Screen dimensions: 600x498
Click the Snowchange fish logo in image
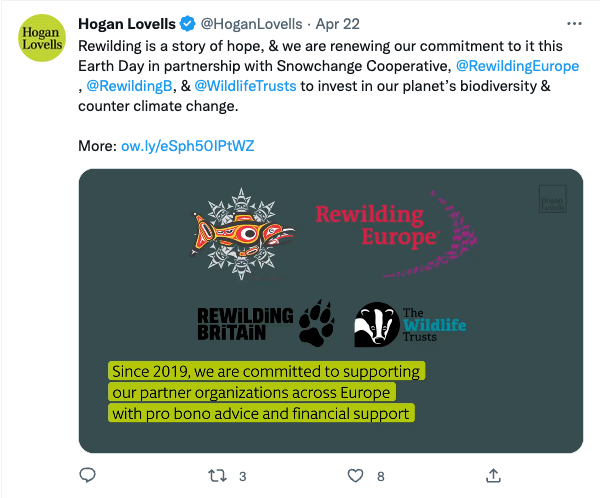click(x=242, y=233)
